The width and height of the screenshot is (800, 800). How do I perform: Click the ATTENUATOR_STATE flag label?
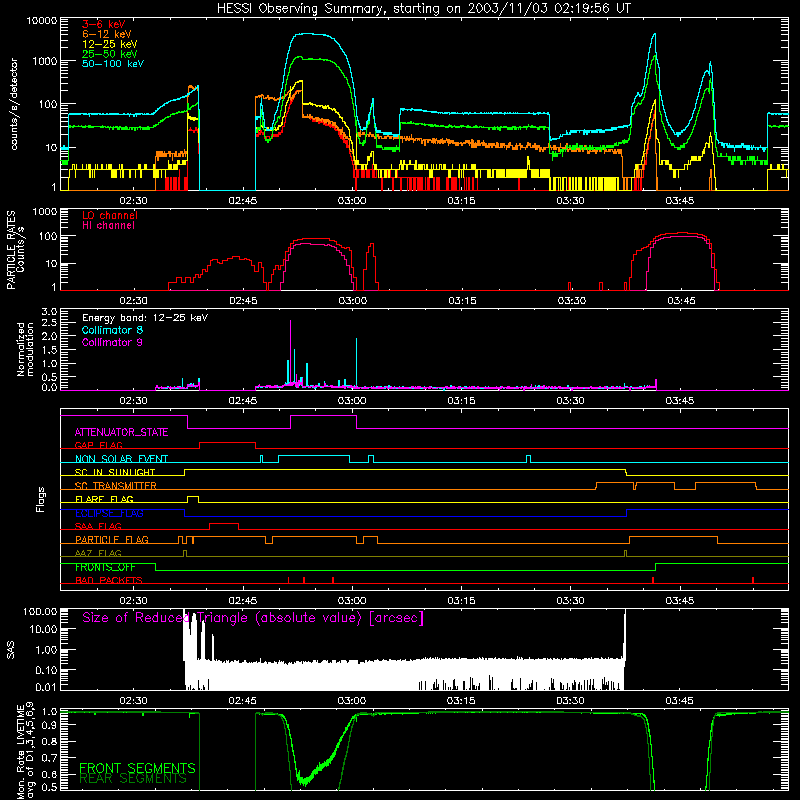pos(121,432)
